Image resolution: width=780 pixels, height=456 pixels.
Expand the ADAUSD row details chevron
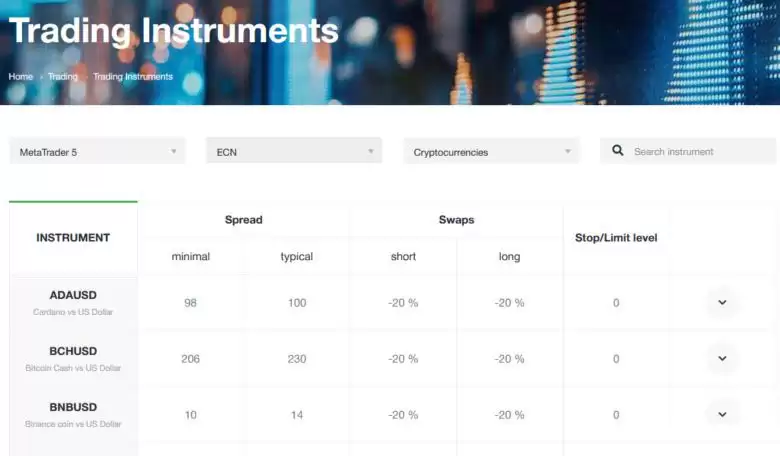722,302
